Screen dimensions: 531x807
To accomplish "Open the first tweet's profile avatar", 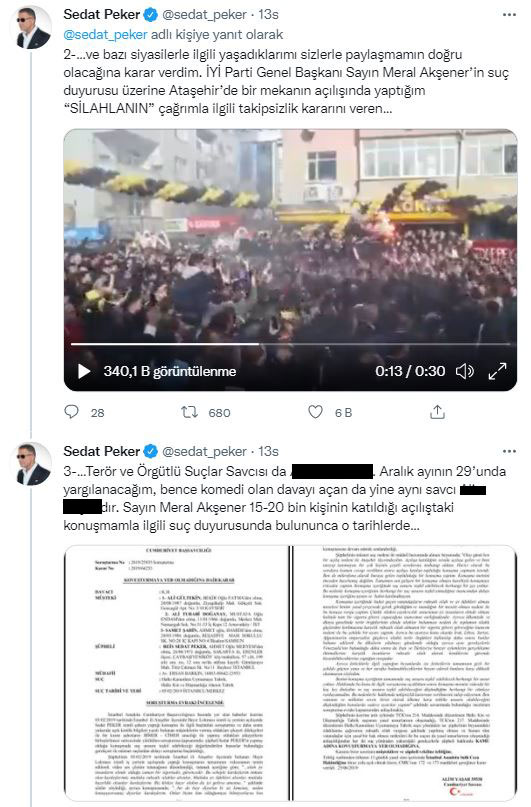I will point(31,27).
